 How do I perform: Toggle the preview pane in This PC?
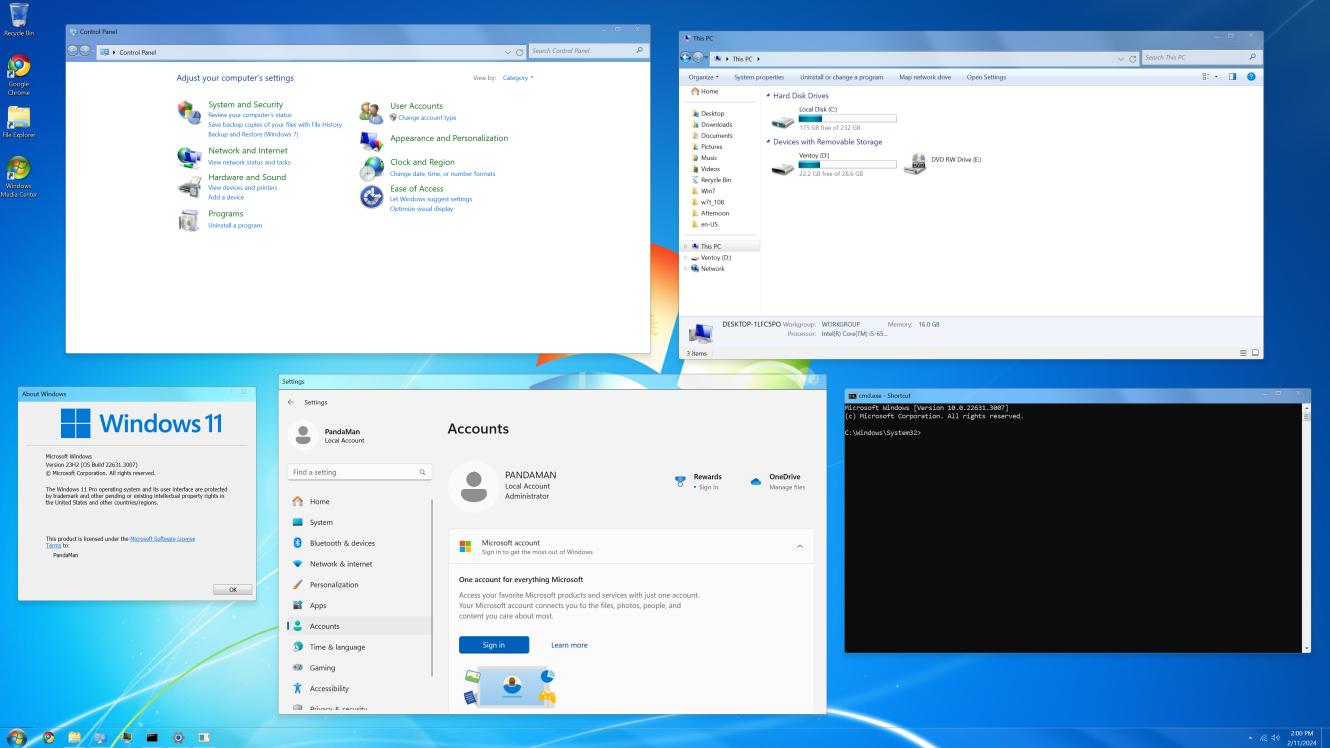(1232, 77)
